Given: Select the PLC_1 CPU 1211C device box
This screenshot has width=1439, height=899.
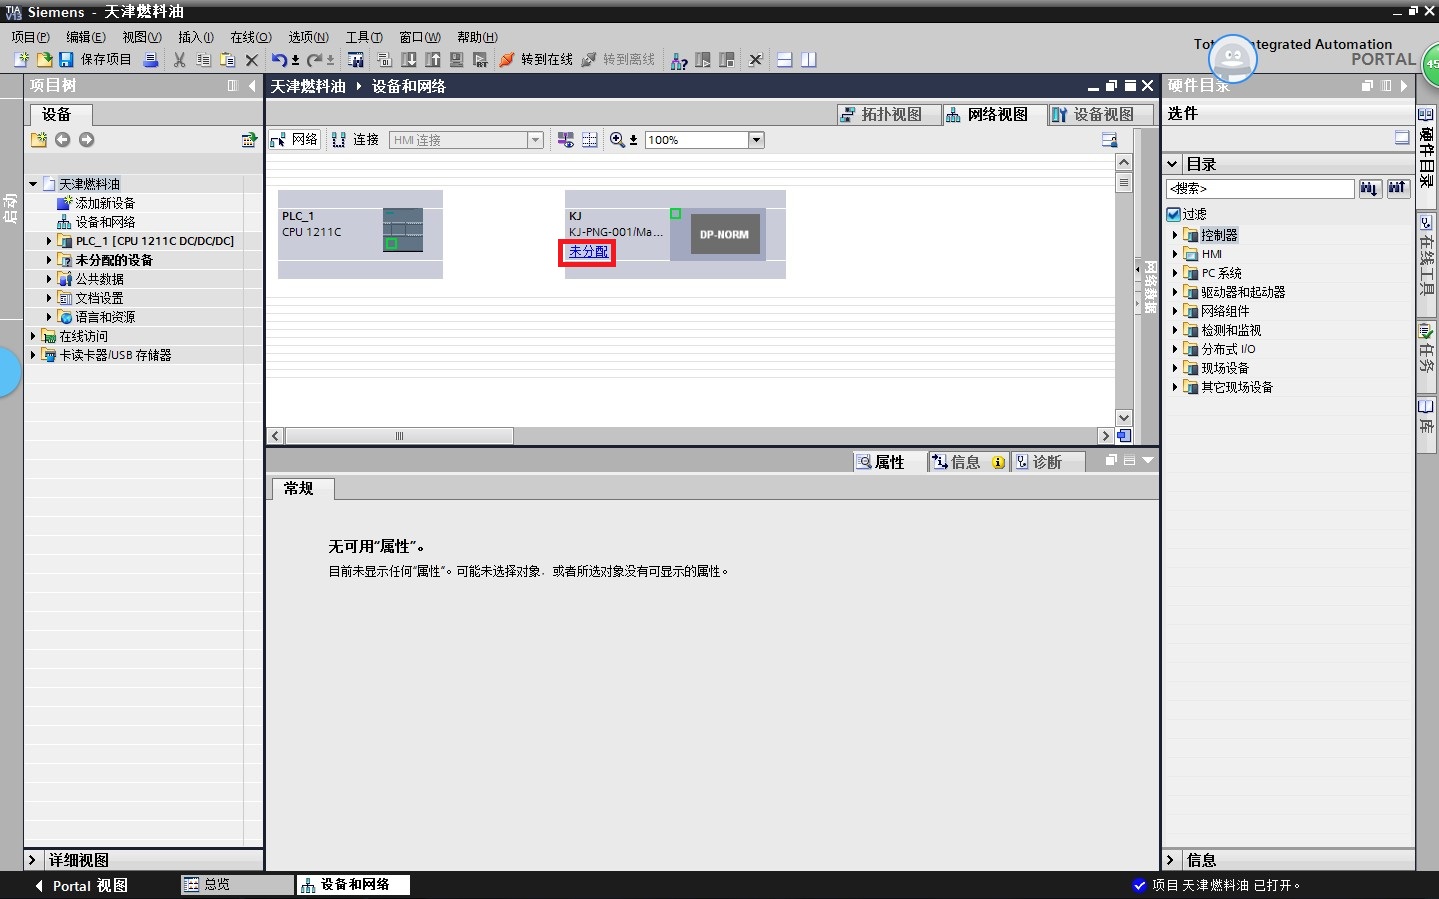Looking at the screenshot, I should (360, 234).
